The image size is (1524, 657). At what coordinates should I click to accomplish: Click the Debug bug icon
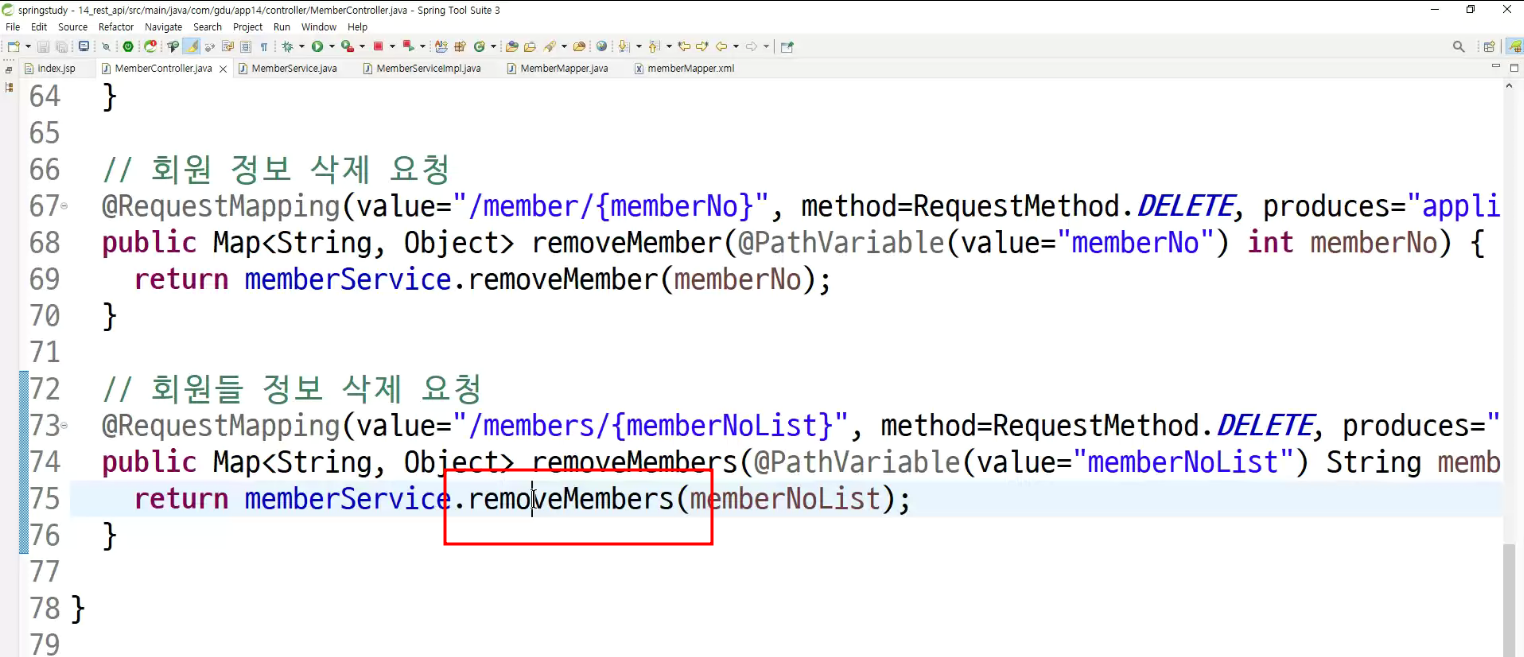(287, 46)
